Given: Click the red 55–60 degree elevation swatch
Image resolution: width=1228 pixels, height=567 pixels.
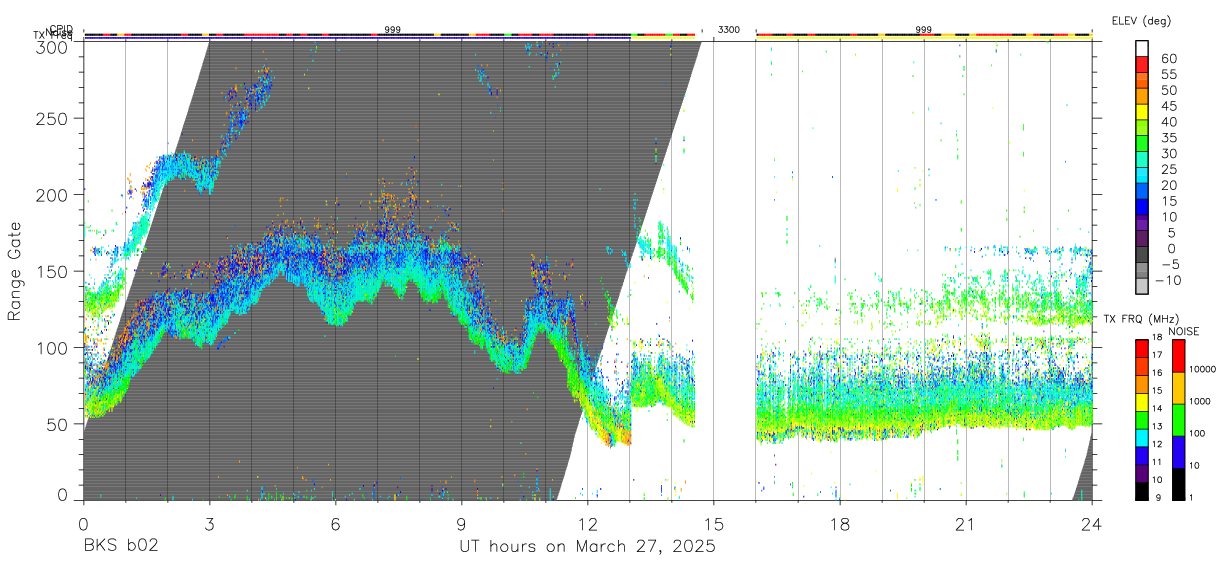Looking at the screenshot, I should tap(1142, 66).
